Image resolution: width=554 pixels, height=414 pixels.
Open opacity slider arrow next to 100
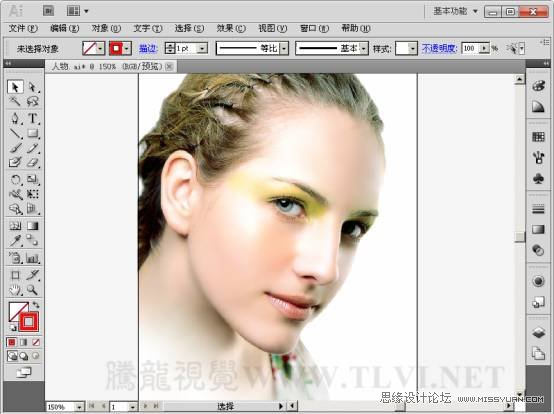pyautogui.click(x=484, y=48)
